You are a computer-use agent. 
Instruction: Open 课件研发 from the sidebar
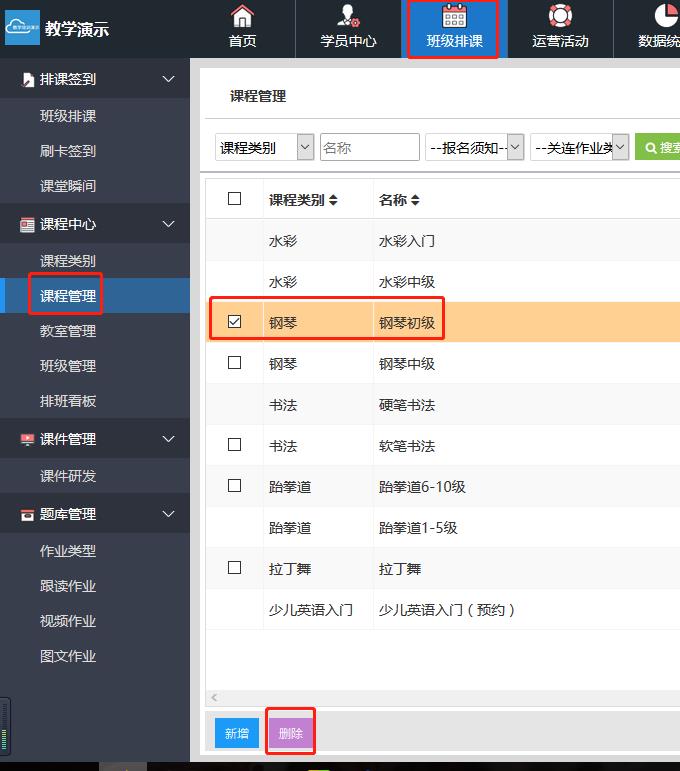(x=68, y=476)
